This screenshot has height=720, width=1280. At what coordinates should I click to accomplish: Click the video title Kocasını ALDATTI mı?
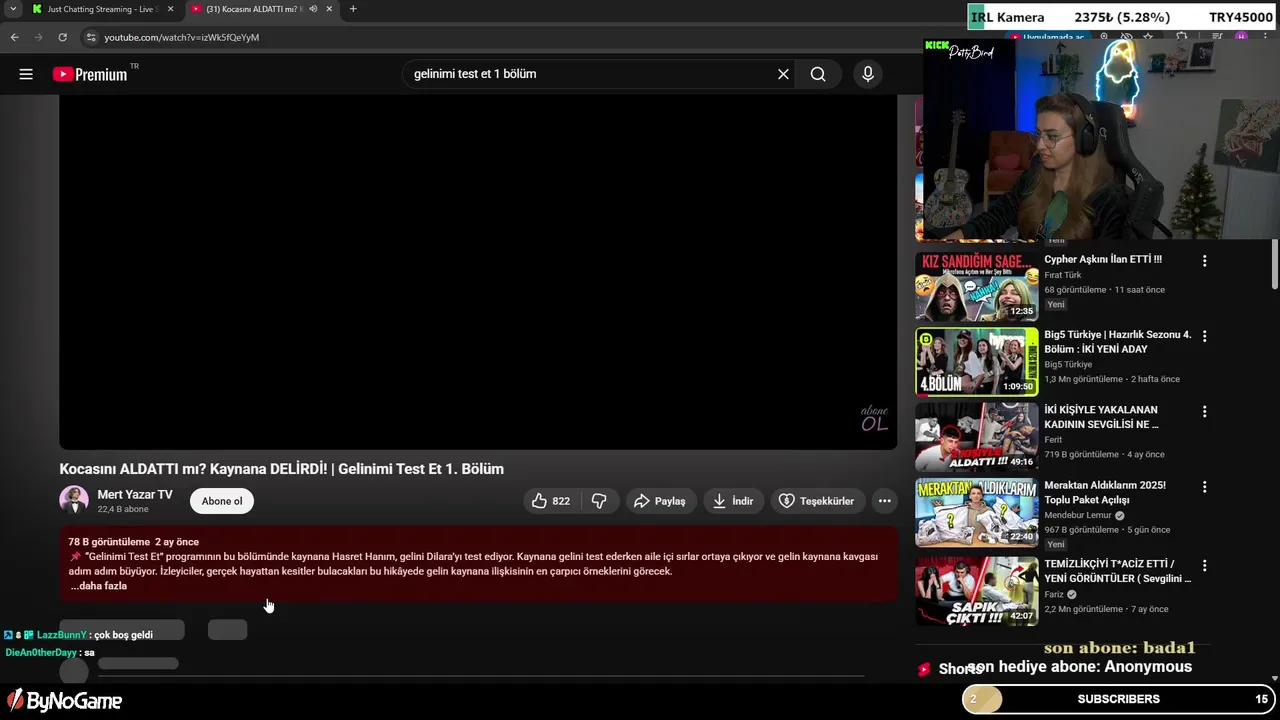(x=281, y=469)
